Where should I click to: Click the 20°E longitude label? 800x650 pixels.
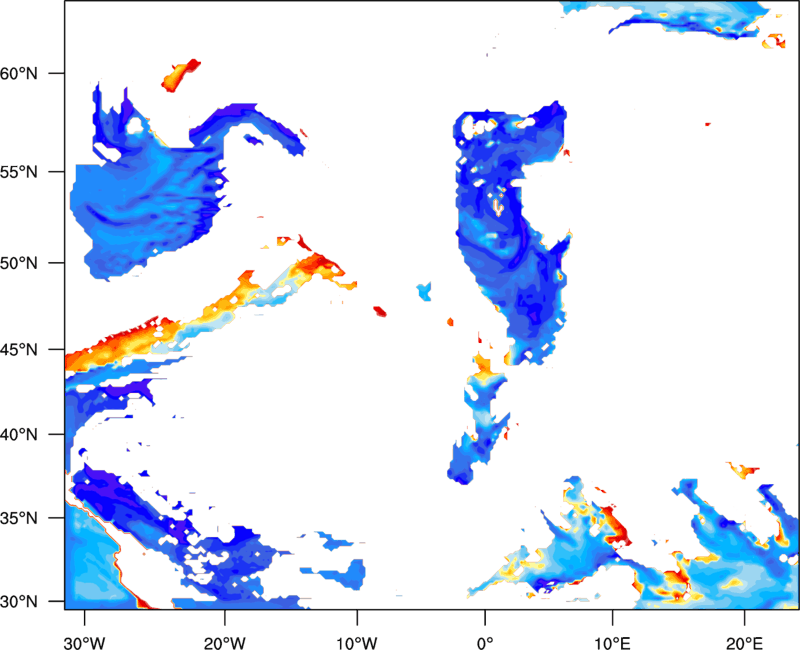[744, 643]
